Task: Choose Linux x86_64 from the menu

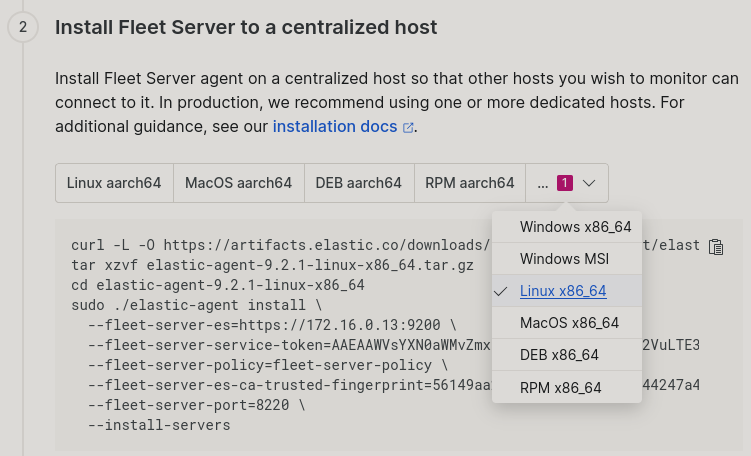Action: coord(567,291)
